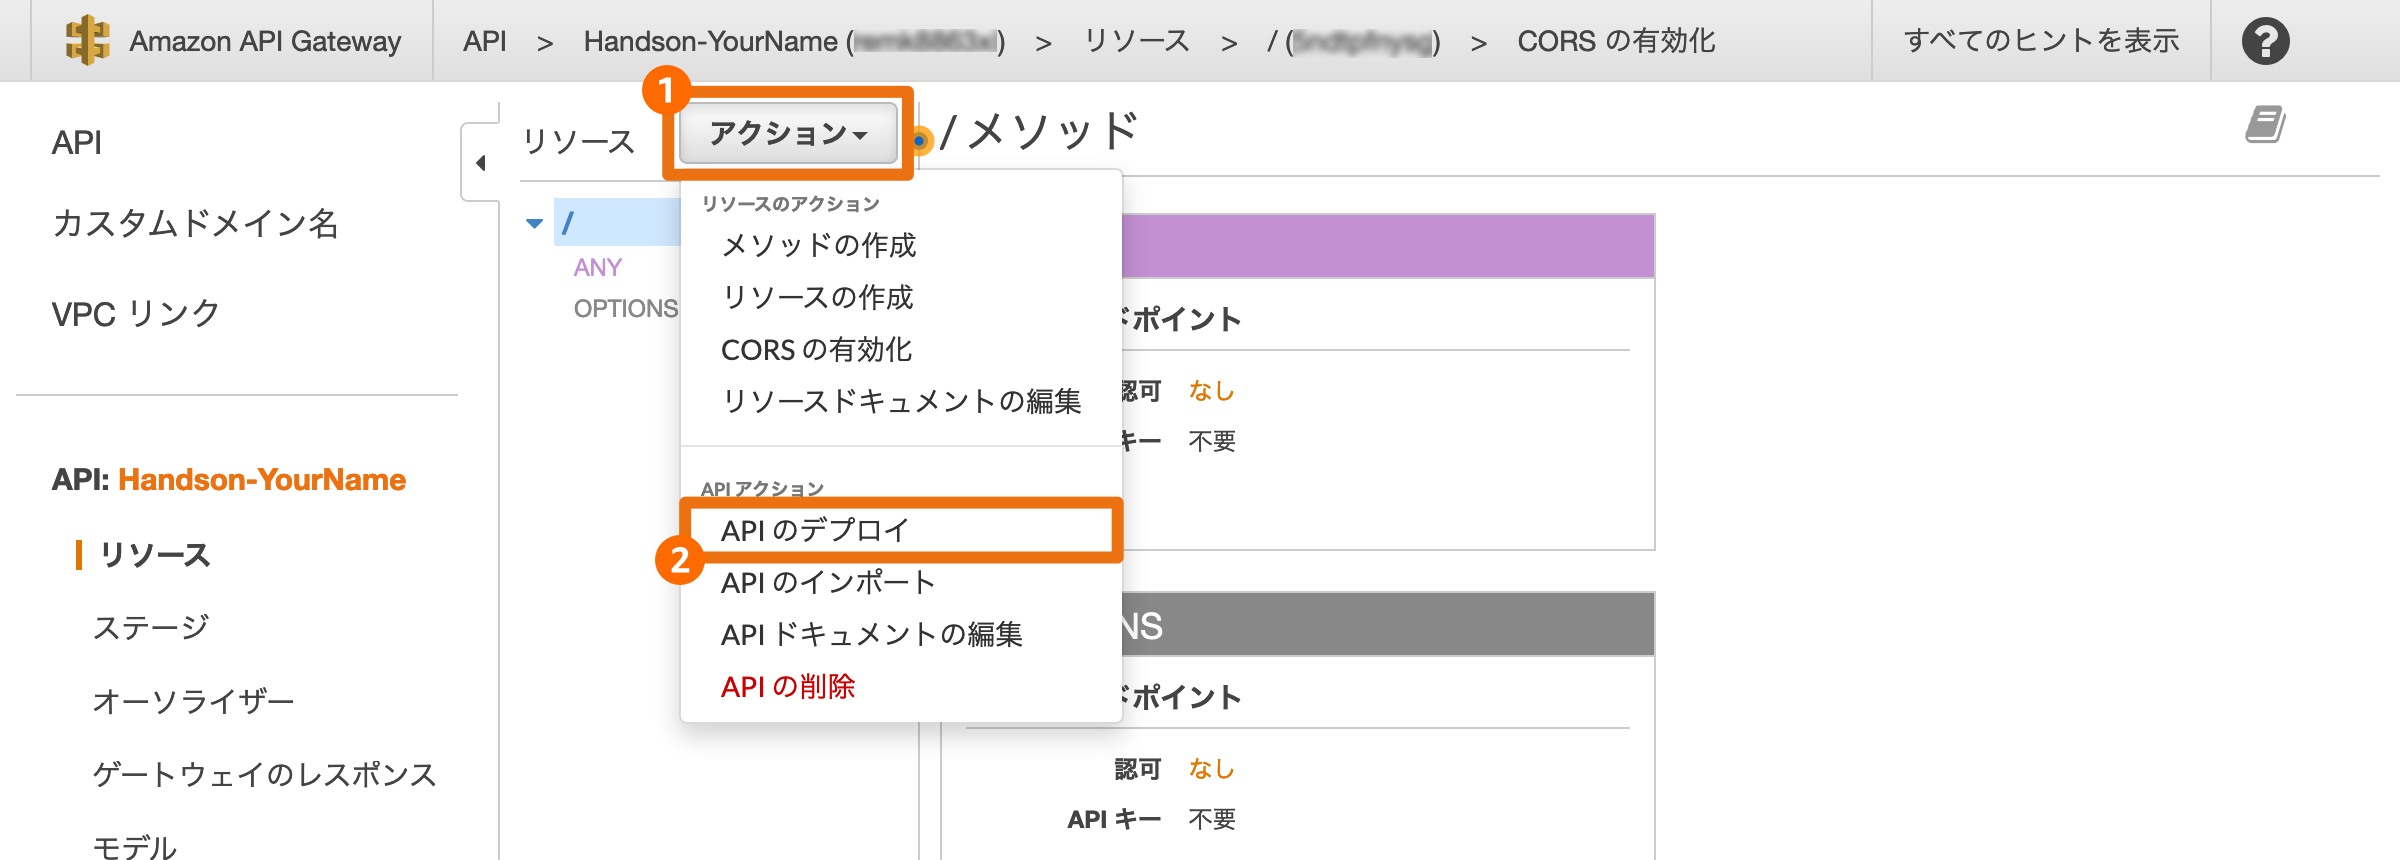Viewport: 2400px width, 860px height.
Task: Click 不要 API key value in OPTIONS card
Action: coord(1212,819)
